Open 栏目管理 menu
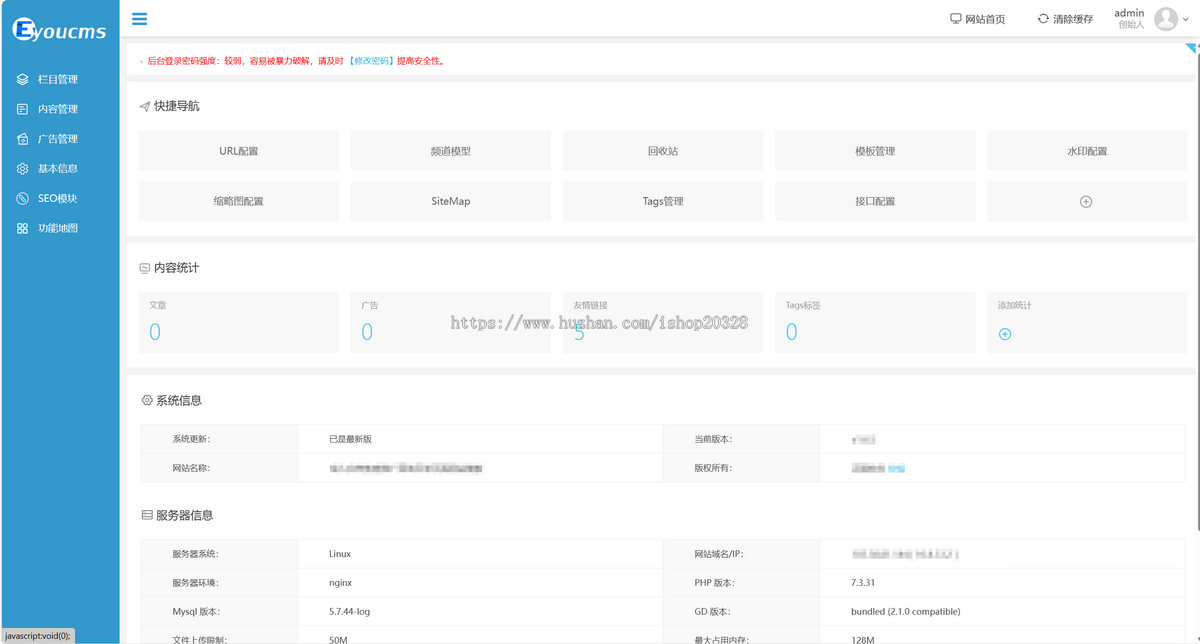The image size is (1200, 644). click(x=59, y=79)
